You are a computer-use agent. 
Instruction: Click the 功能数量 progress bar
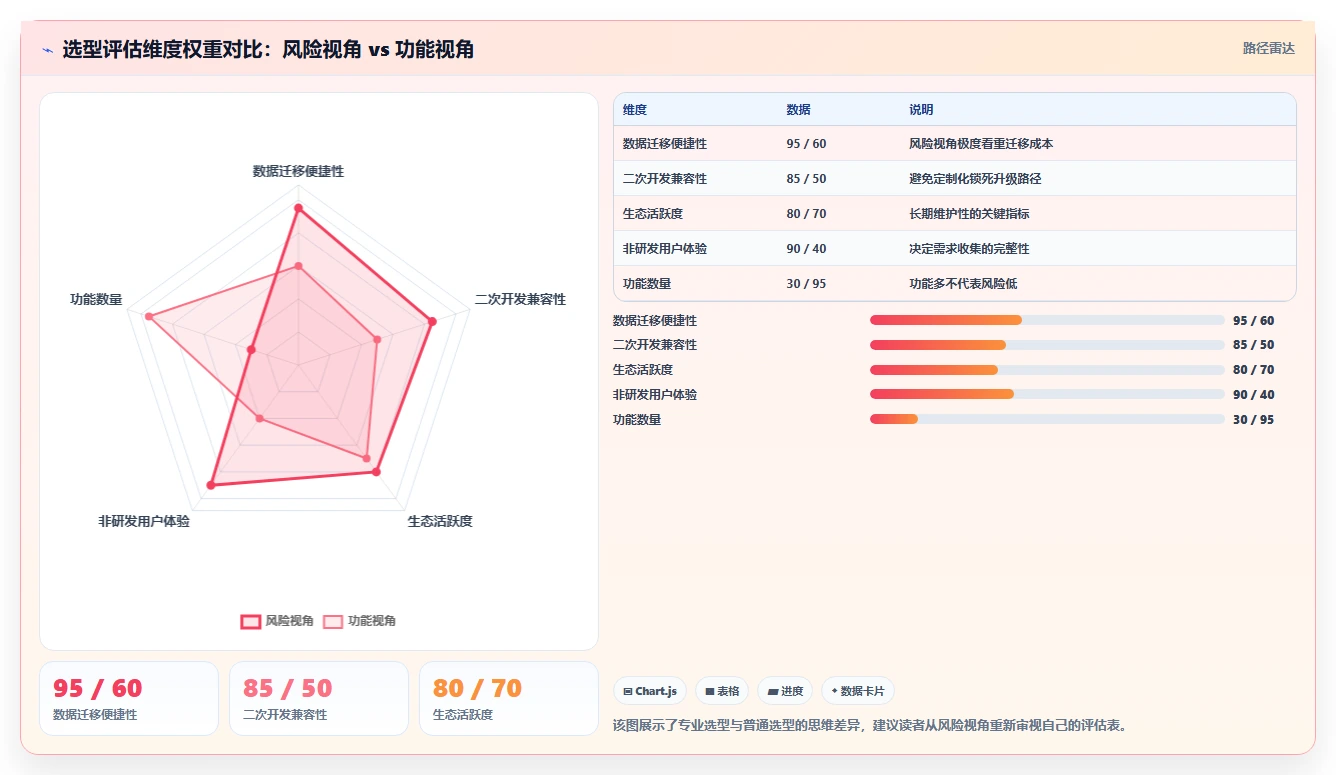(1047, 419)
